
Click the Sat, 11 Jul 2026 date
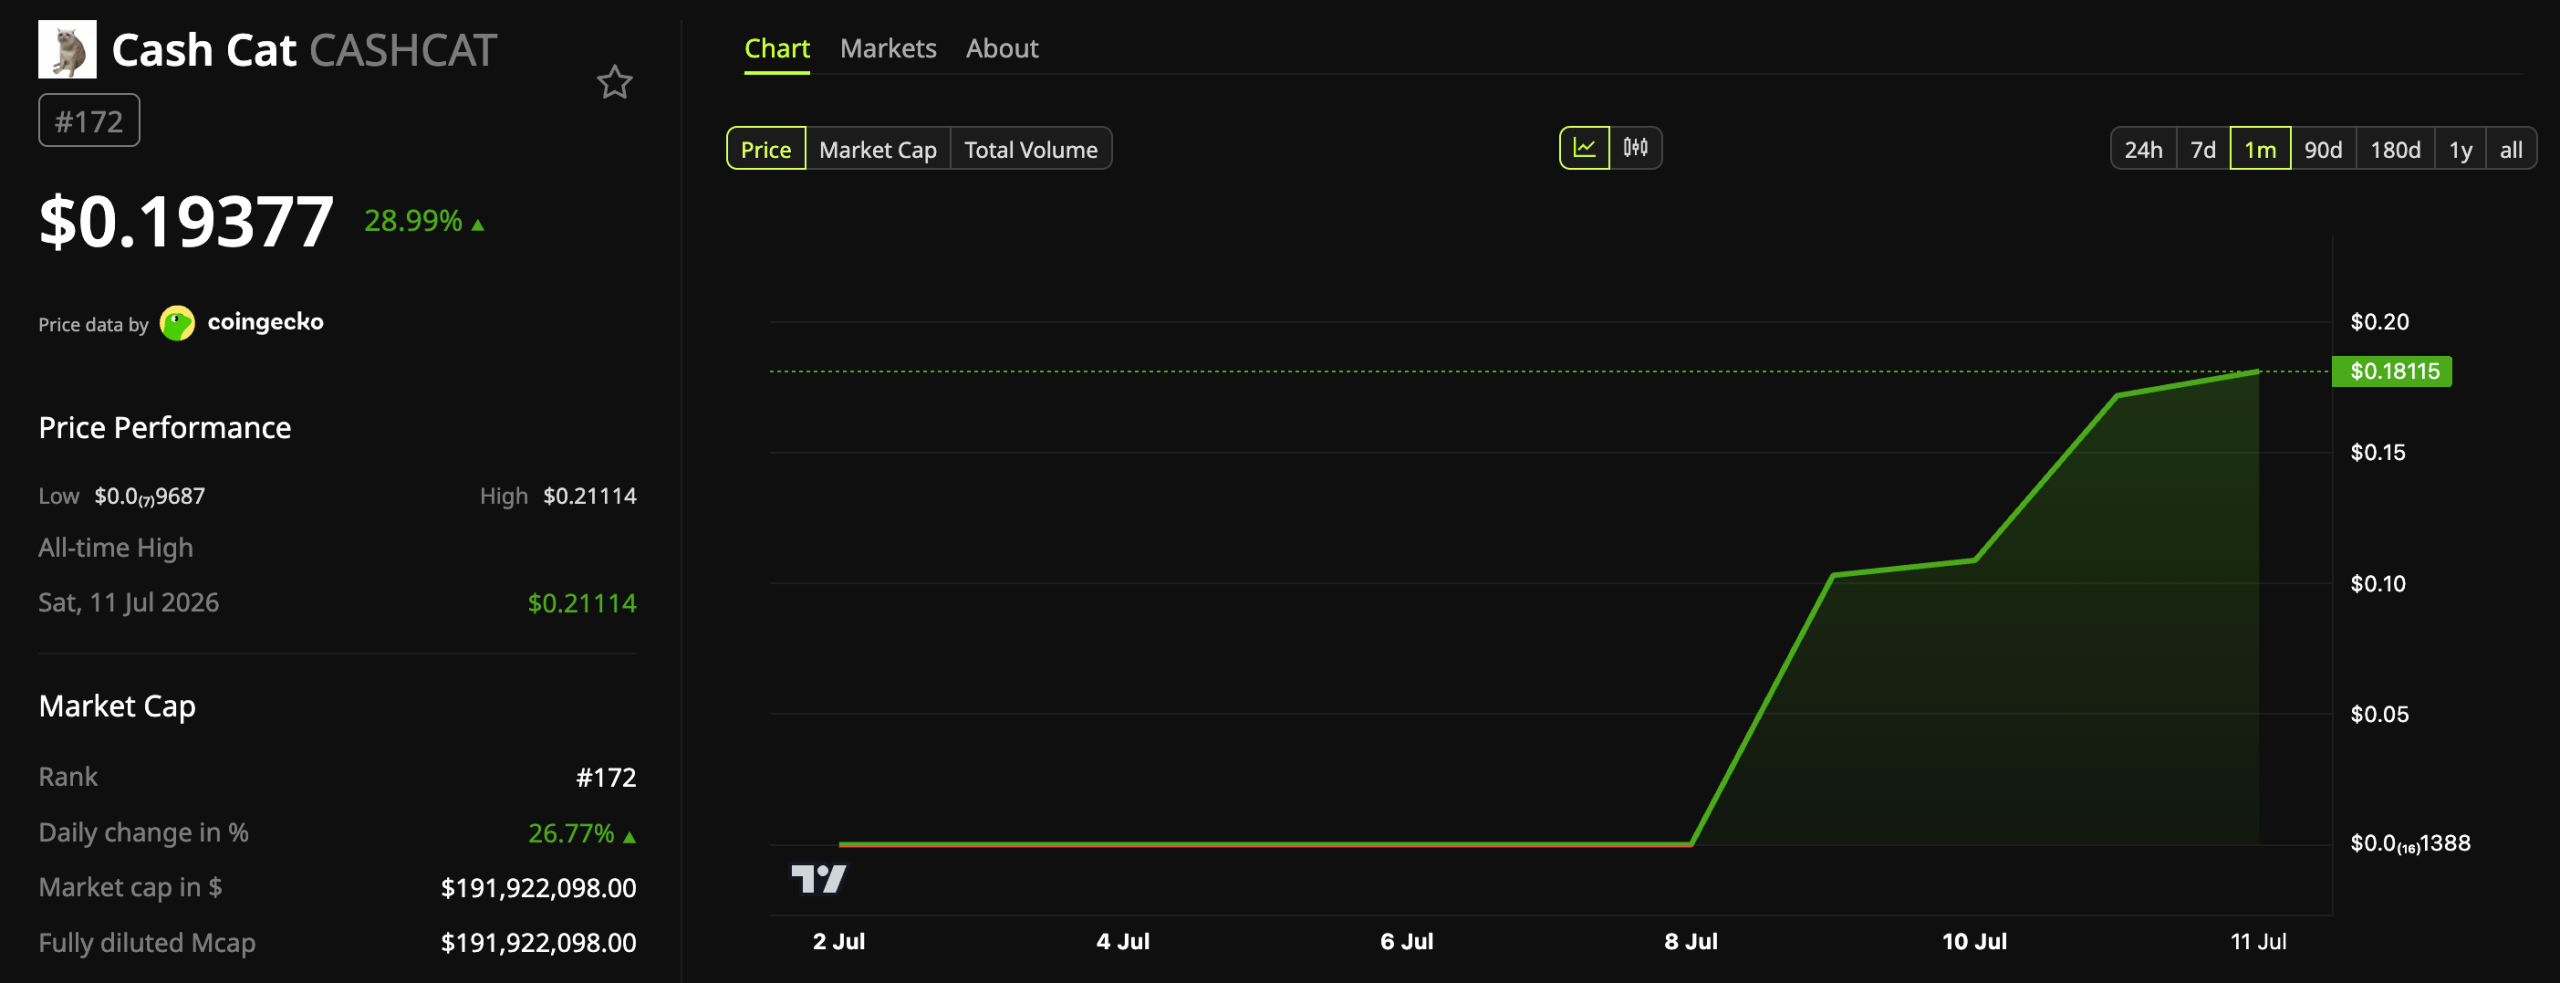[x=128, y=603]
